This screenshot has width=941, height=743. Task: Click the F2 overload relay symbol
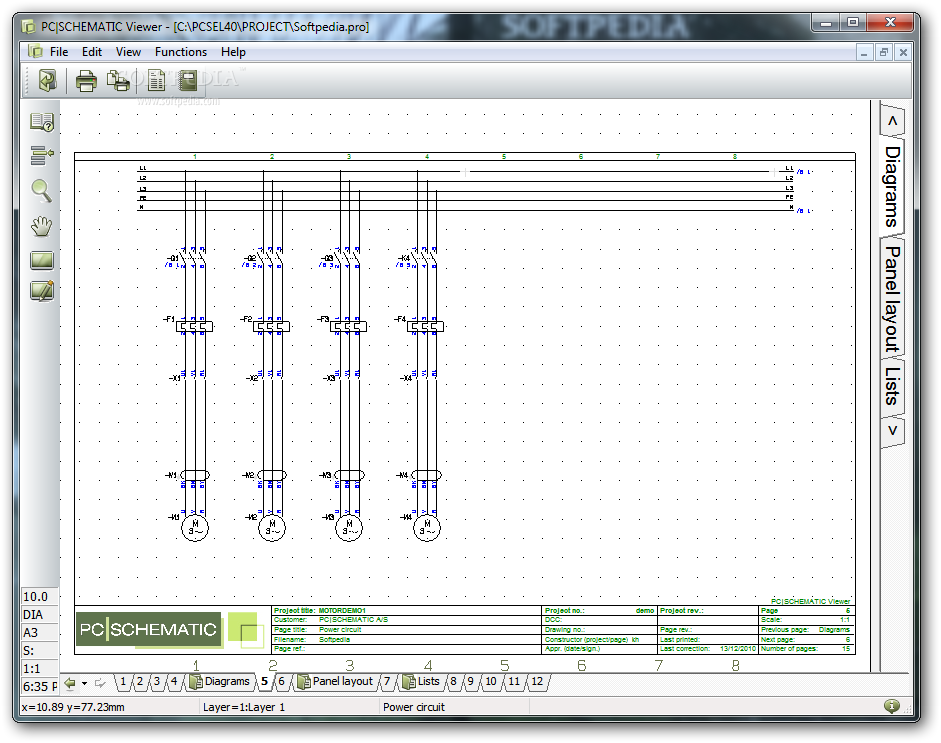[271, 326]
